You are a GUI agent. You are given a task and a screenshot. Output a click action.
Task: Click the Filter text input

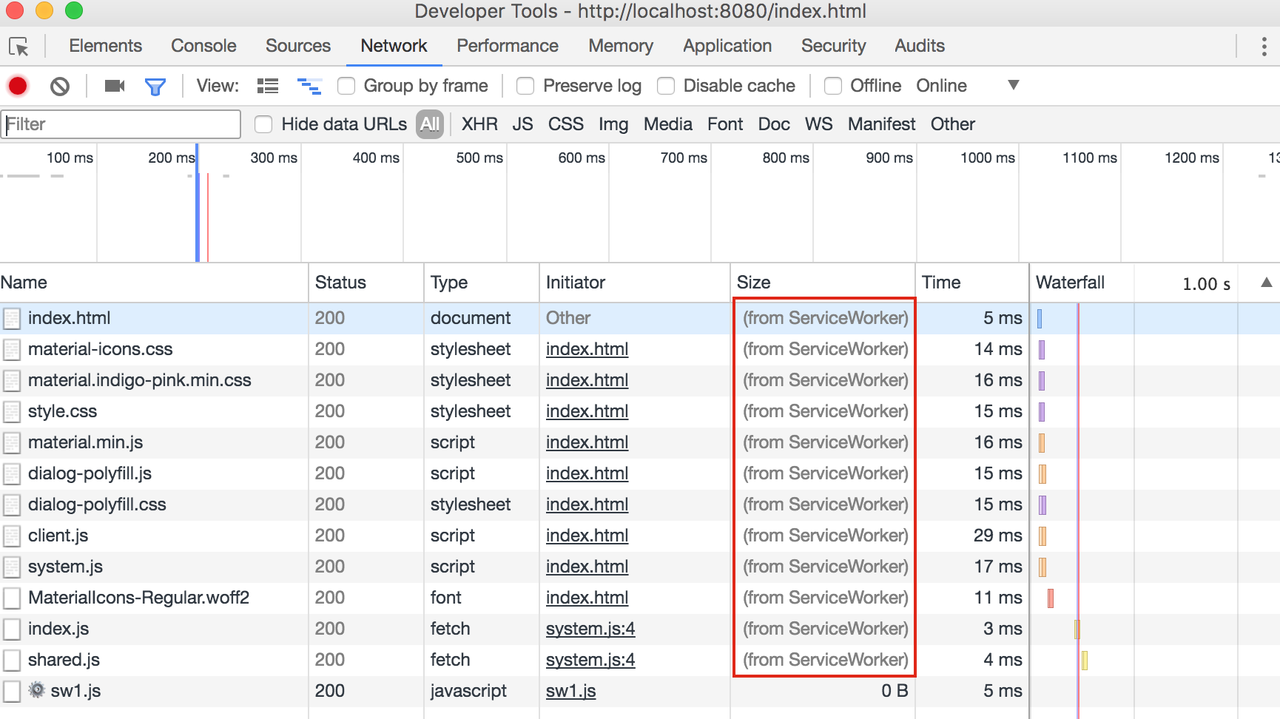click(x=121, y=124)
